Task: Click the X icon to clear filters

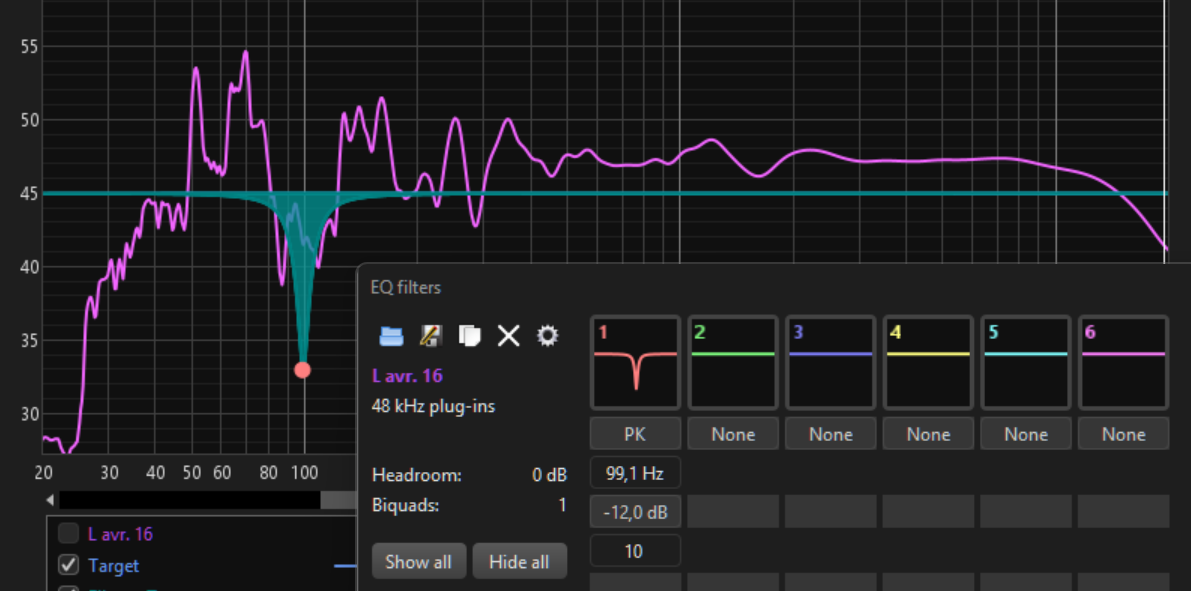Action: (508, 336)
